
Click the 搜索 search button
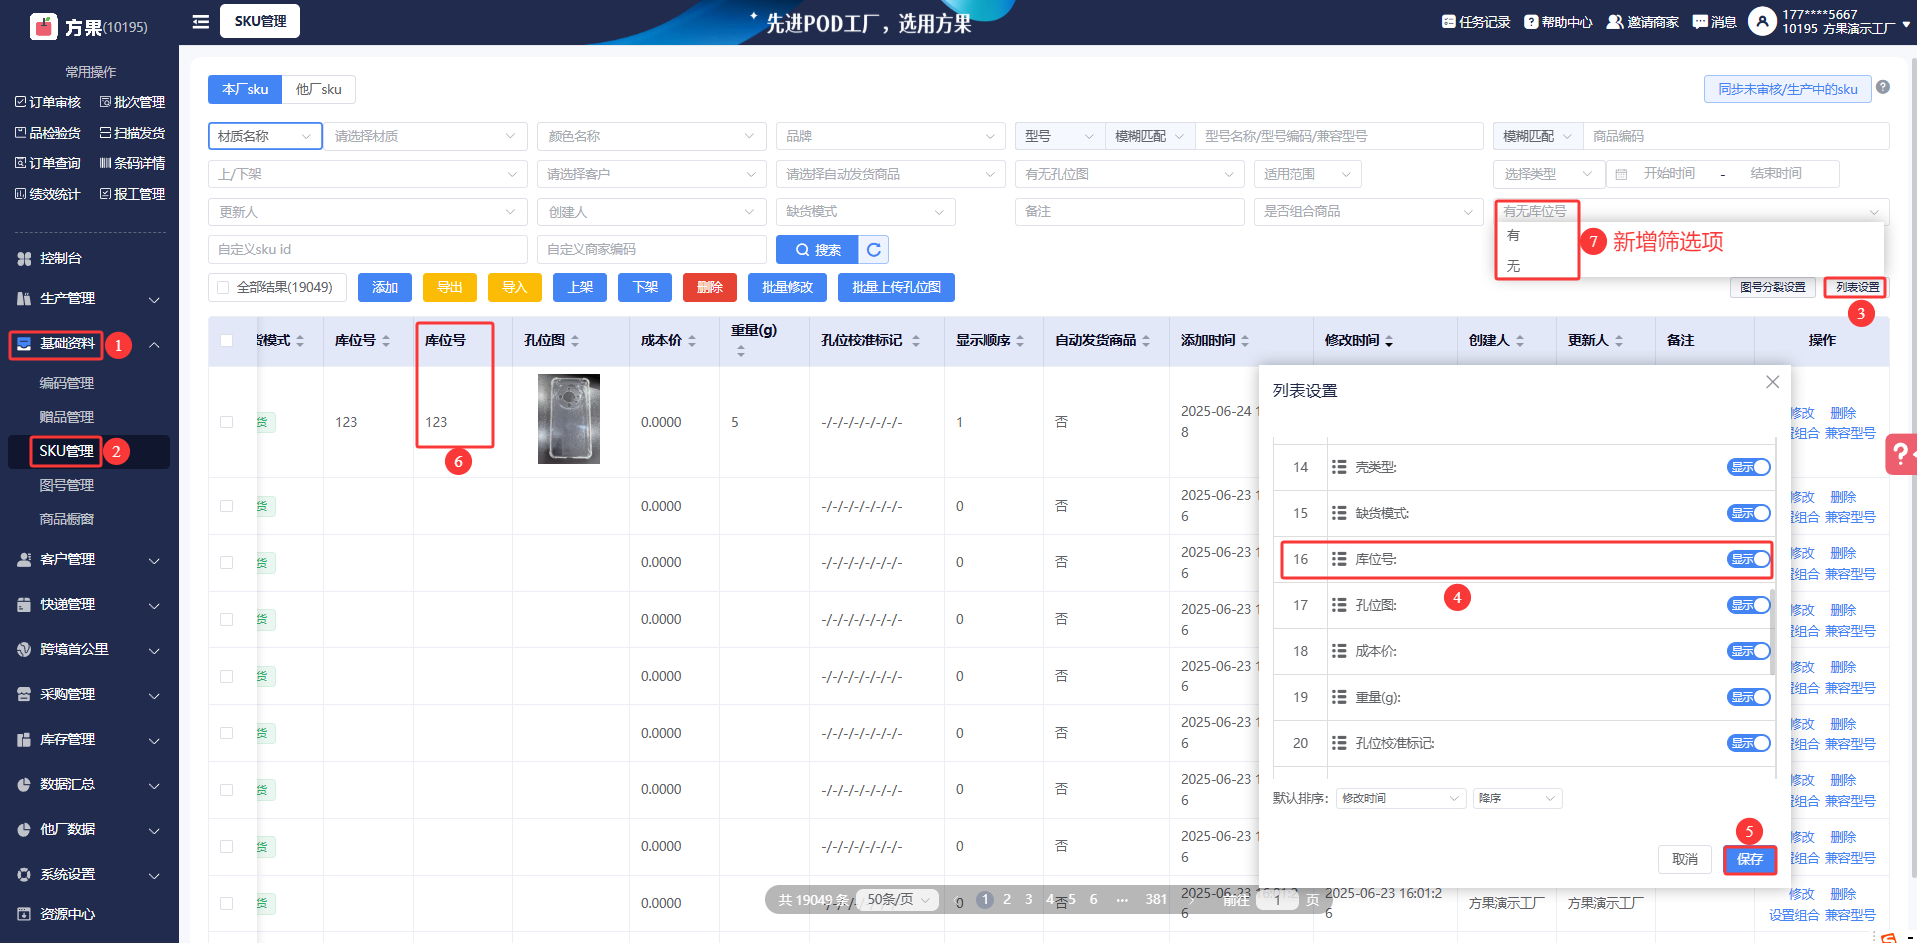[817, 249]
